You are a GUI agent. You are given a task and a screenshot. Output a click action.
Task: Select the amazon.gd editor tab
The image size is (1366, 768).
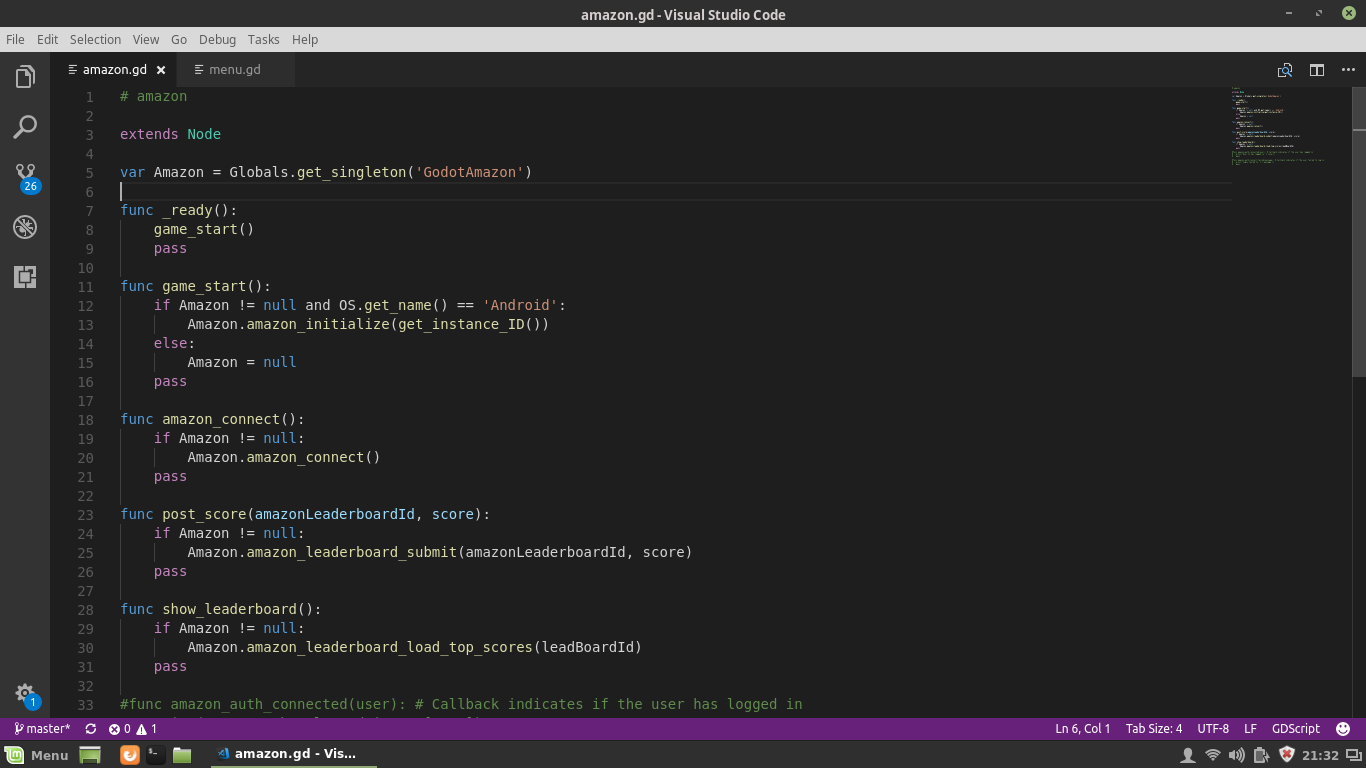[113, 70]
